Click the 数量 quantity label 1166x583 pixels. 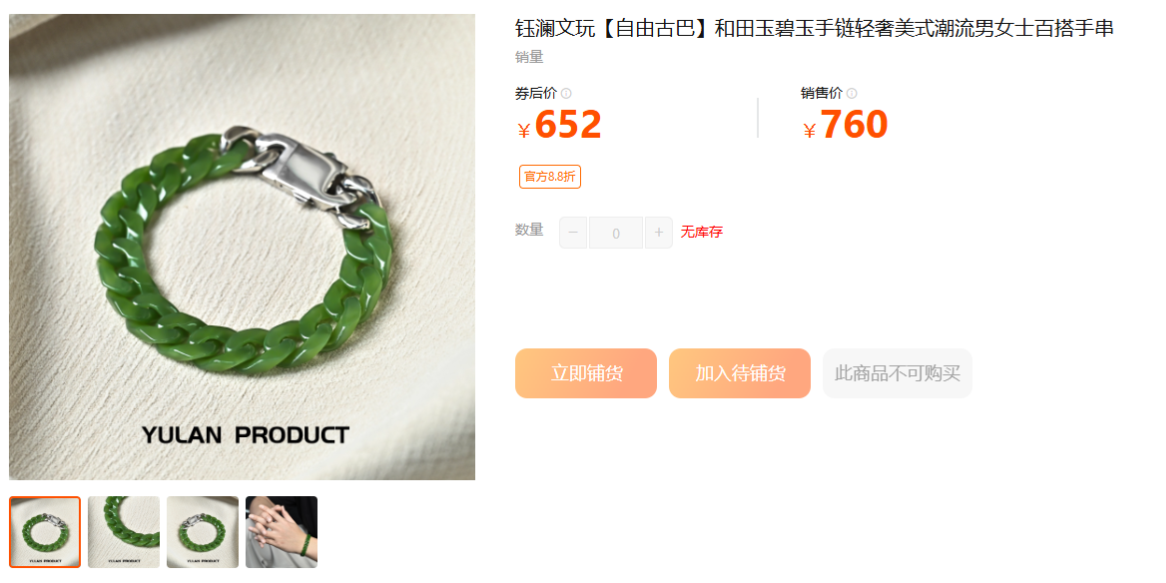(529, 230)
